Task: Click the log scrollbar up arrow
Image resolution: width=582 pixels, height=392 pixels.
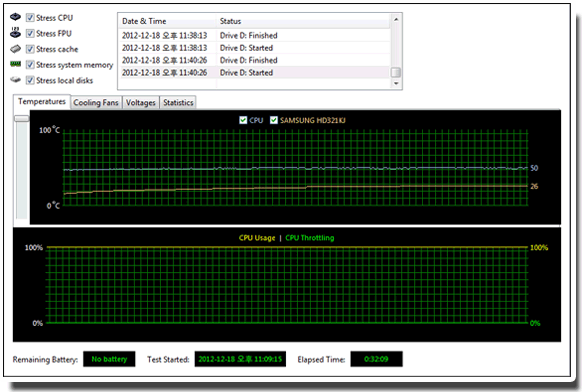Action: pyautogui.click(x=396, y=19)
